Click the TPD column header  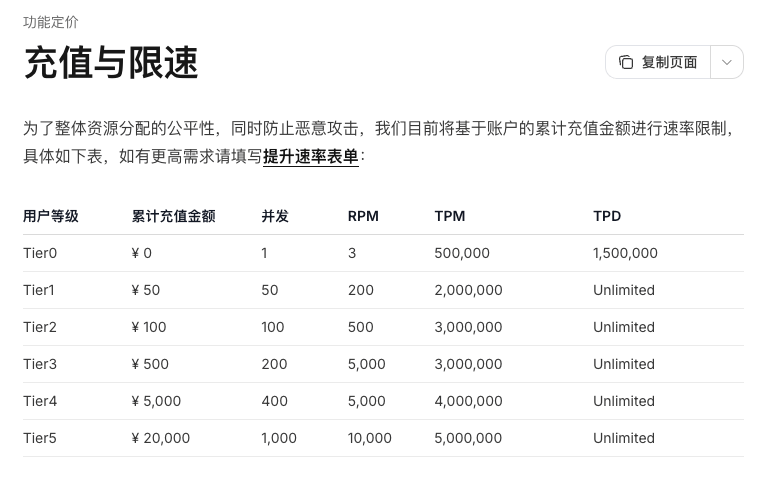(x=607, y=216)
